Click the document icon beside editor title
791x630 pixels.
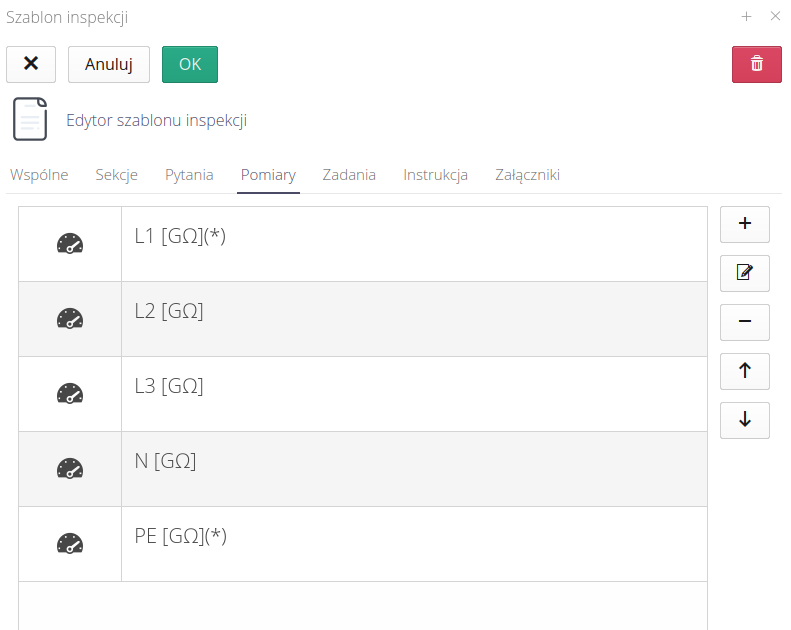[30, 120]
